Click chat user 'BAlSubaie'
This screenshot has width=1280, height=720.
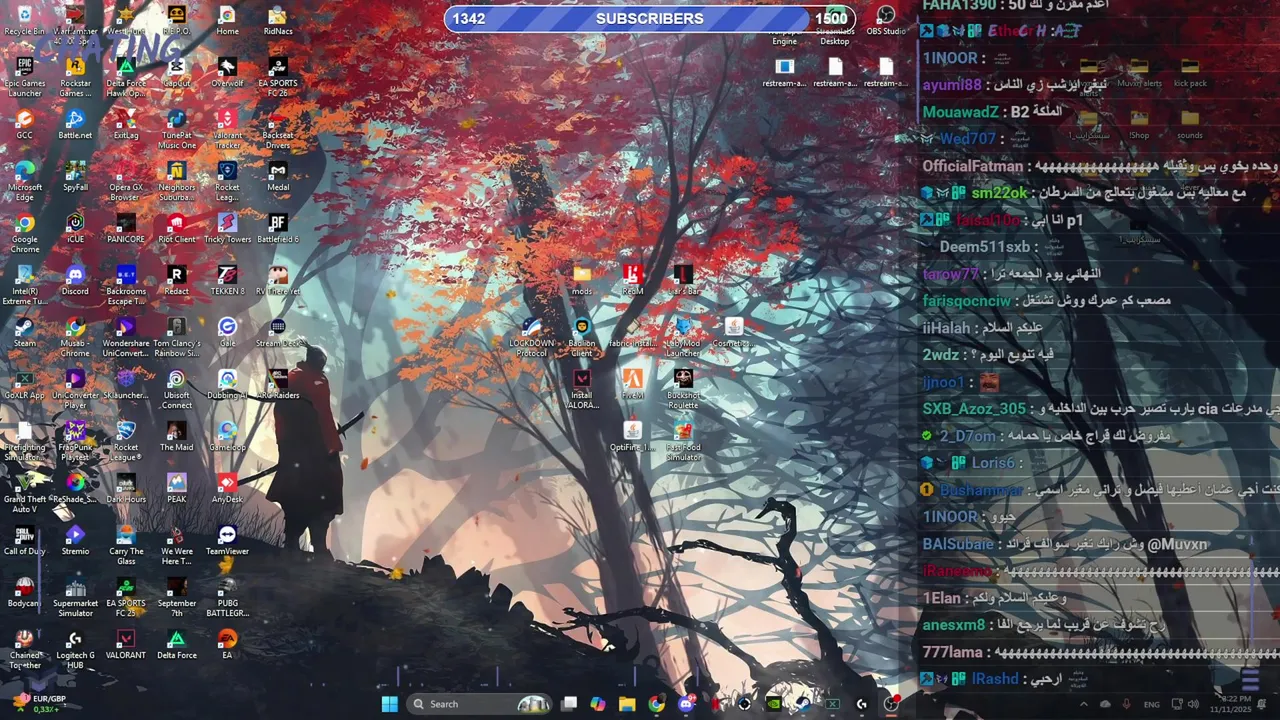point(958,544)
